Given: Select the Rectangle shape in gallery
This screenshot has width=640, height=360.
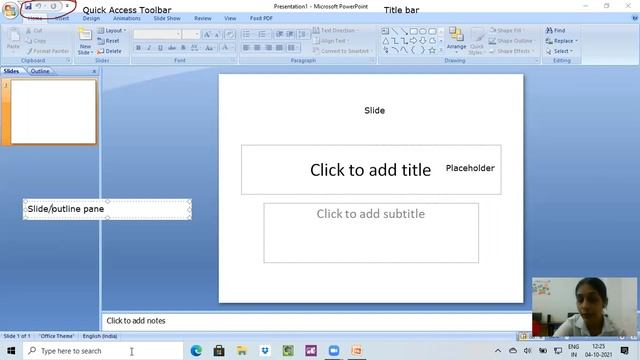Looking at the screenshot, I should pos(413,31).
